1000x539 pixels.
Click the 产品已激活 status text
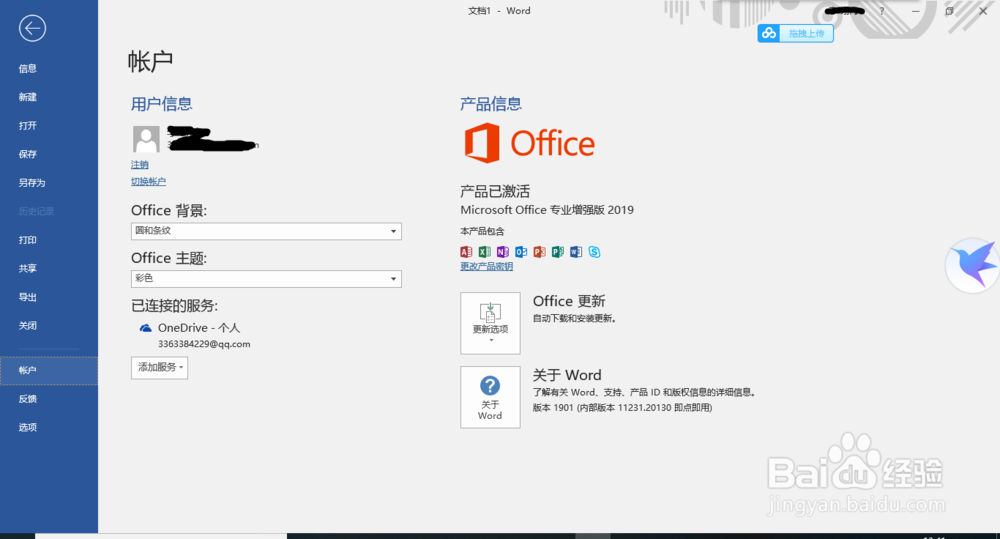(x=495, y=191)
